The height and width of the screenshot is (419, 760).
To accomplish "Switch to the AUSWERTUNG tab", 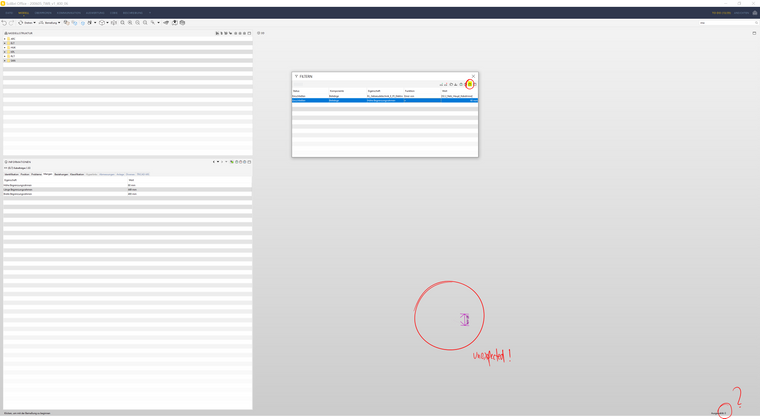I will (x=95, y=13).
